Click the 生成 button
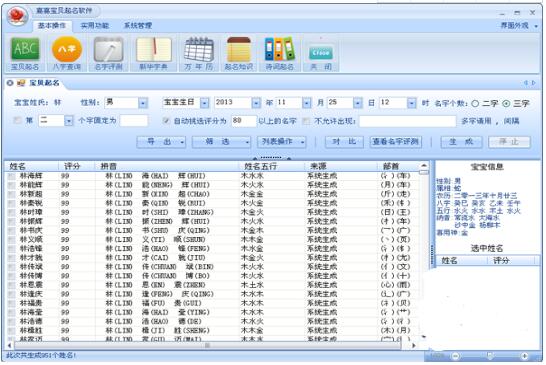The width and height of the screenshot is (546, 365). (461, 142)
